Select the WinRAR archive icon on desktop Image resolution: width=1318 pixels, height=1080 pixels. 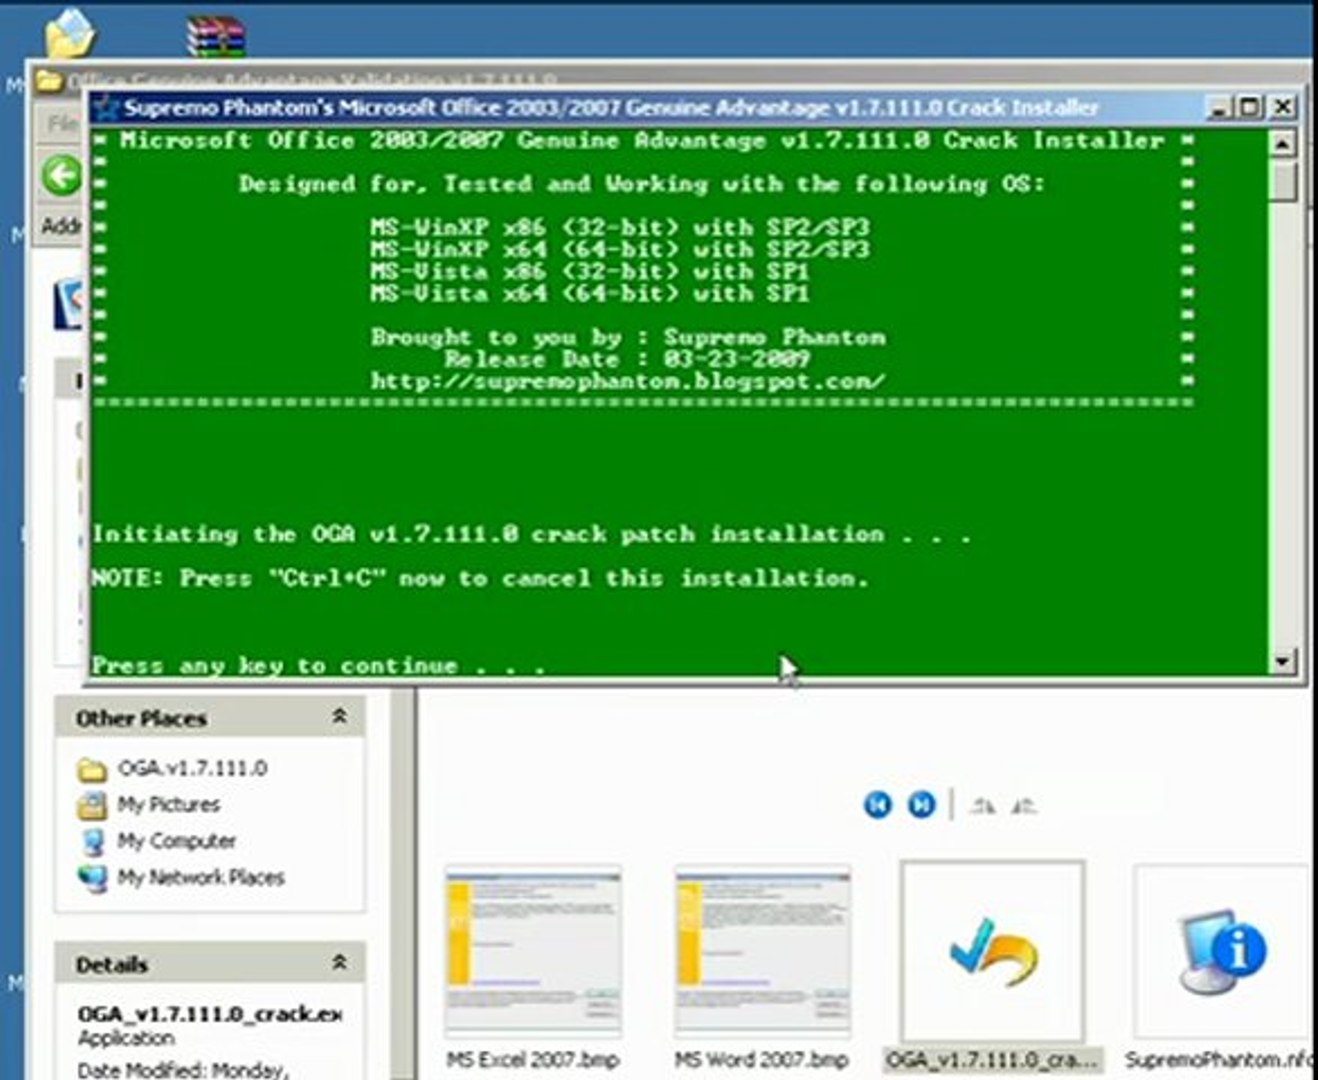pyautogui.click(x=215, y=36)
